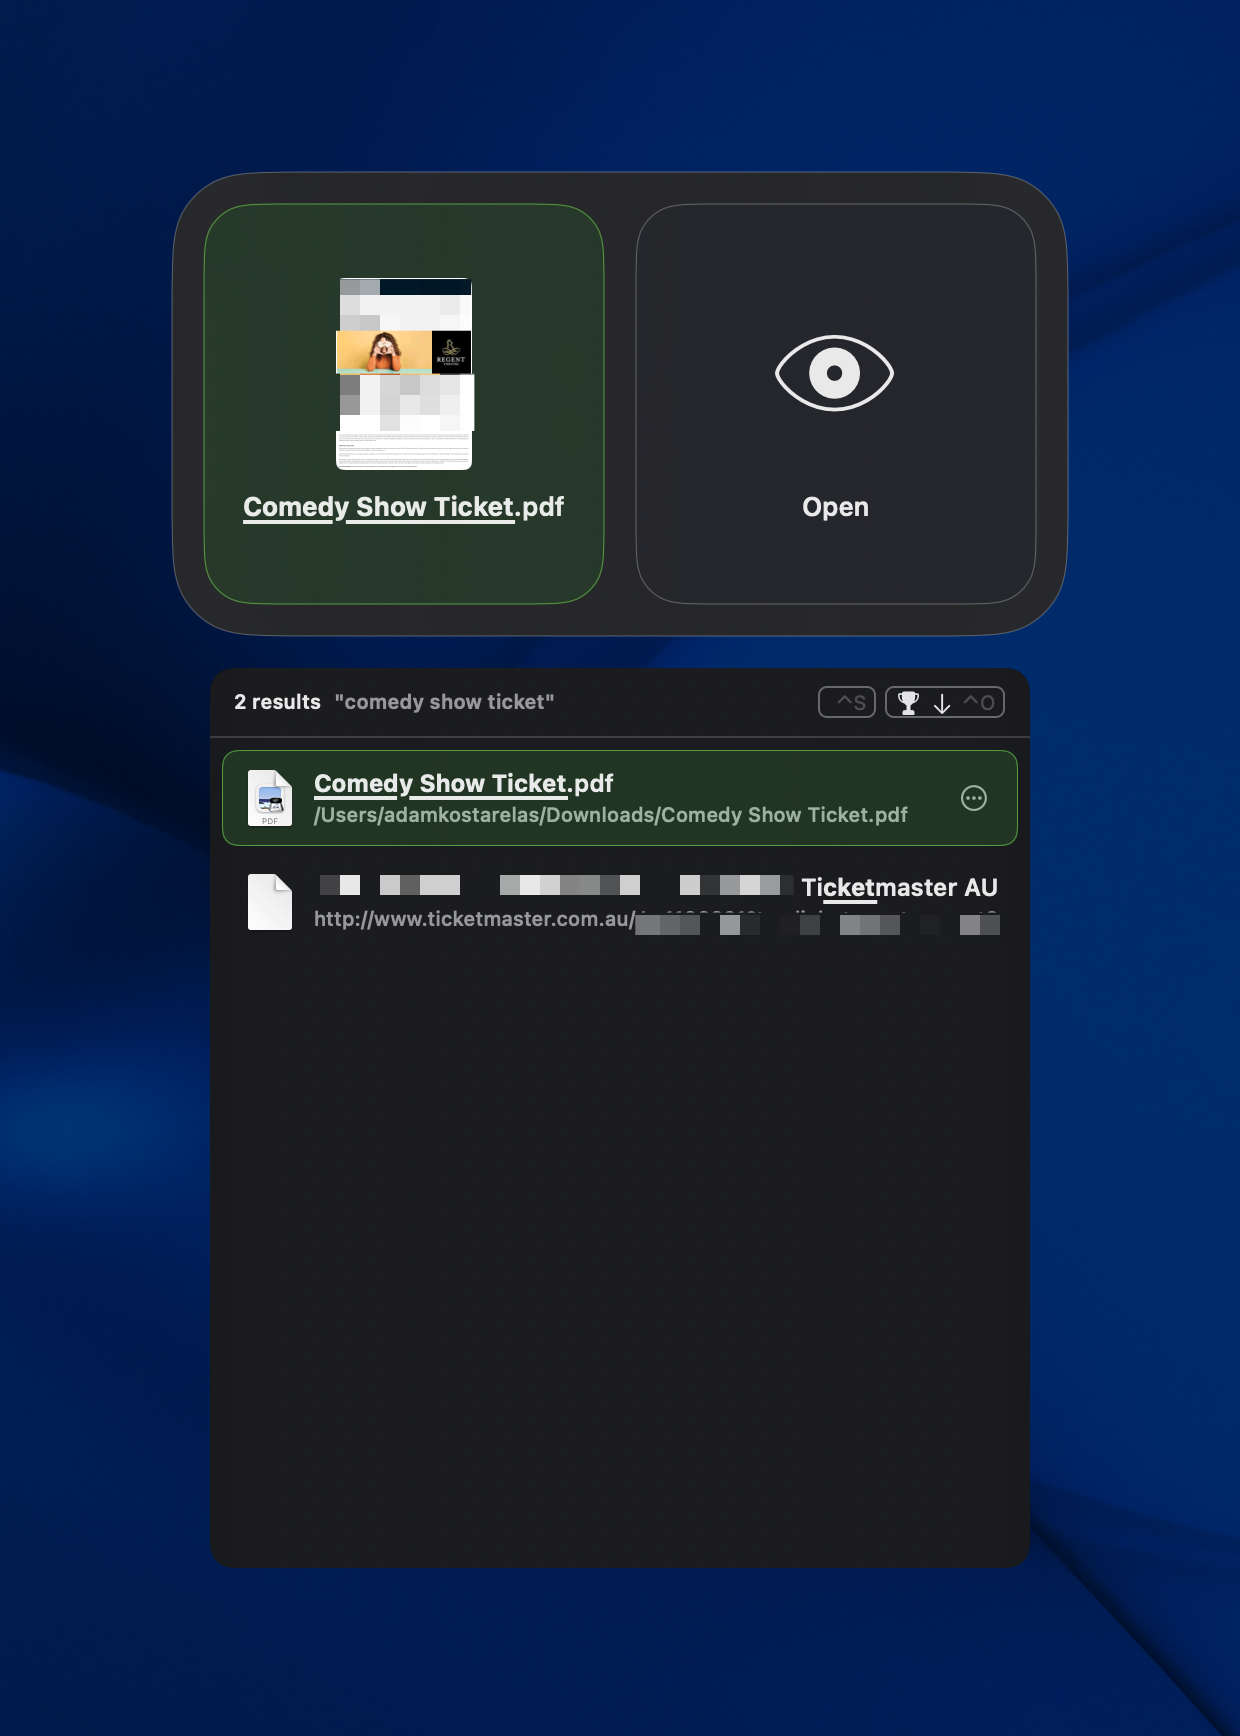Viewport: 1240px width, 1736px height.
Task: Click the ^O shortcut indicator
Action: (x=979, y=703)
